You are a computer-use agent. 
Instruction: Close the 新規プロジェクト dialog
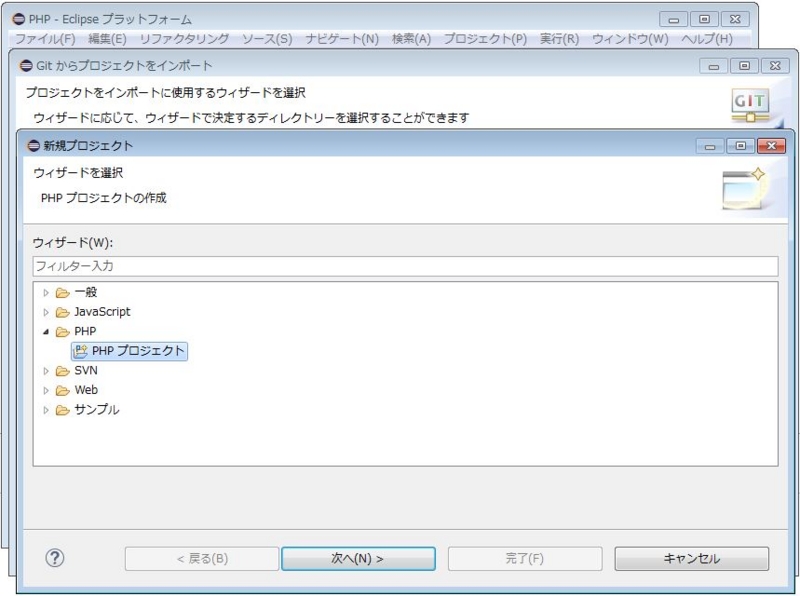[771, 146]
